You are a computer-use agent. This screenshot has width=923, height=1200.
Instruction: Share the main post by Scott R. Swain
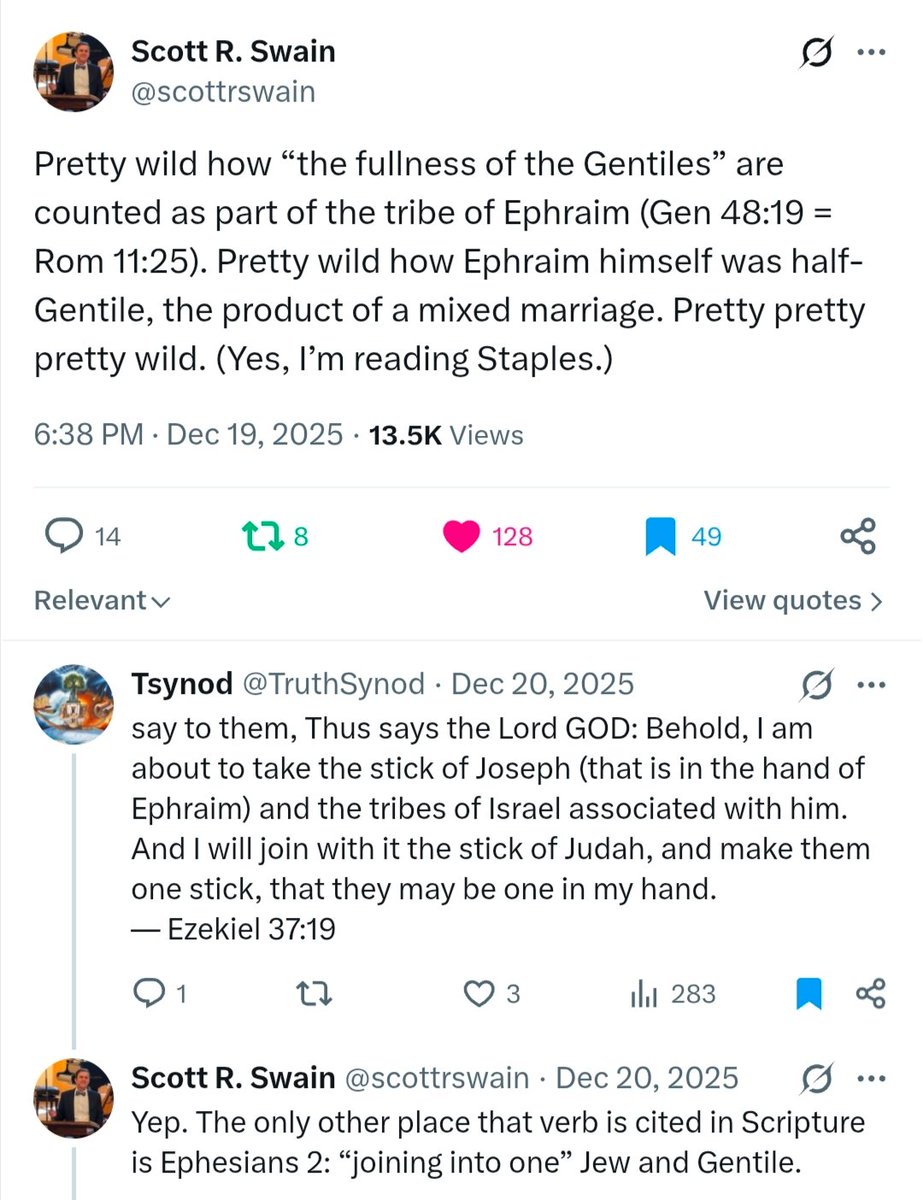click(x=859, y=537)
